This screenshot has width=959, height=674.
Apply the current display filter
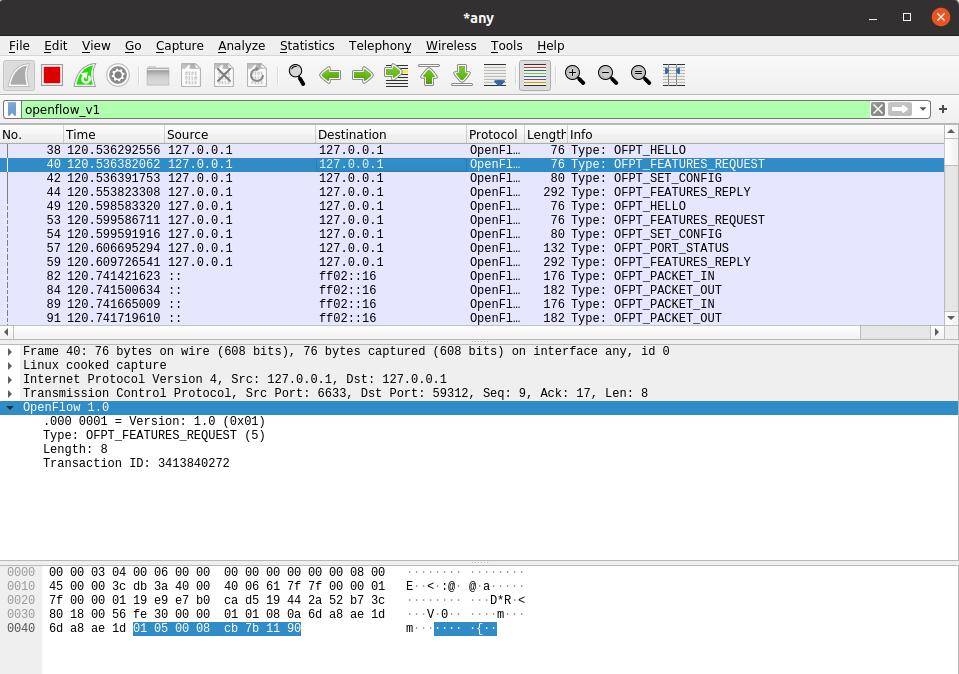point(897,108)
